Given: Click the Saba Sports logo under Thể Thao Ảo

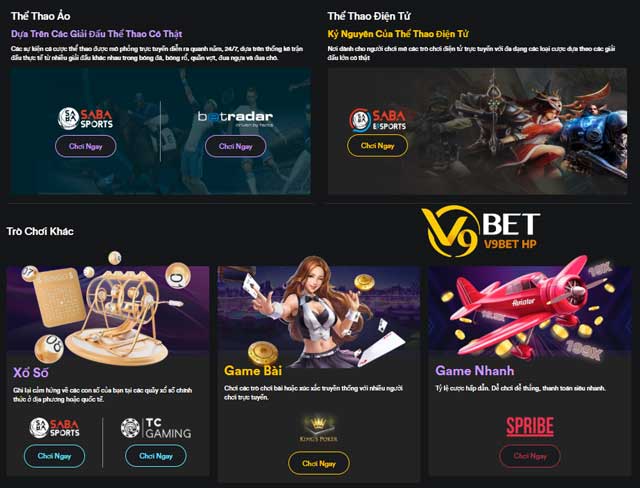Looking at the screenshot, I should pyautogui.click(x=85, y=119).
